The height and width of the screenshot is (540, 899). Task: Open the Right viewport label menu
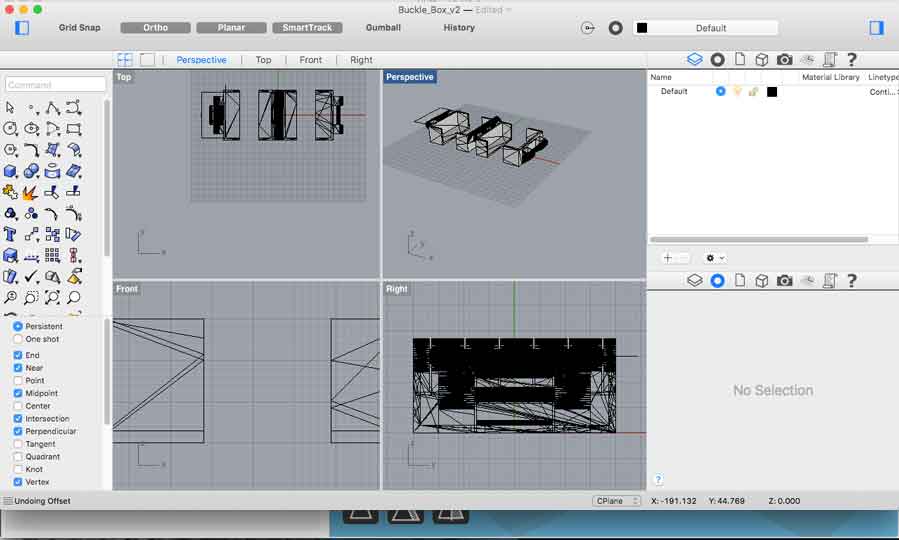pos(397,289)
